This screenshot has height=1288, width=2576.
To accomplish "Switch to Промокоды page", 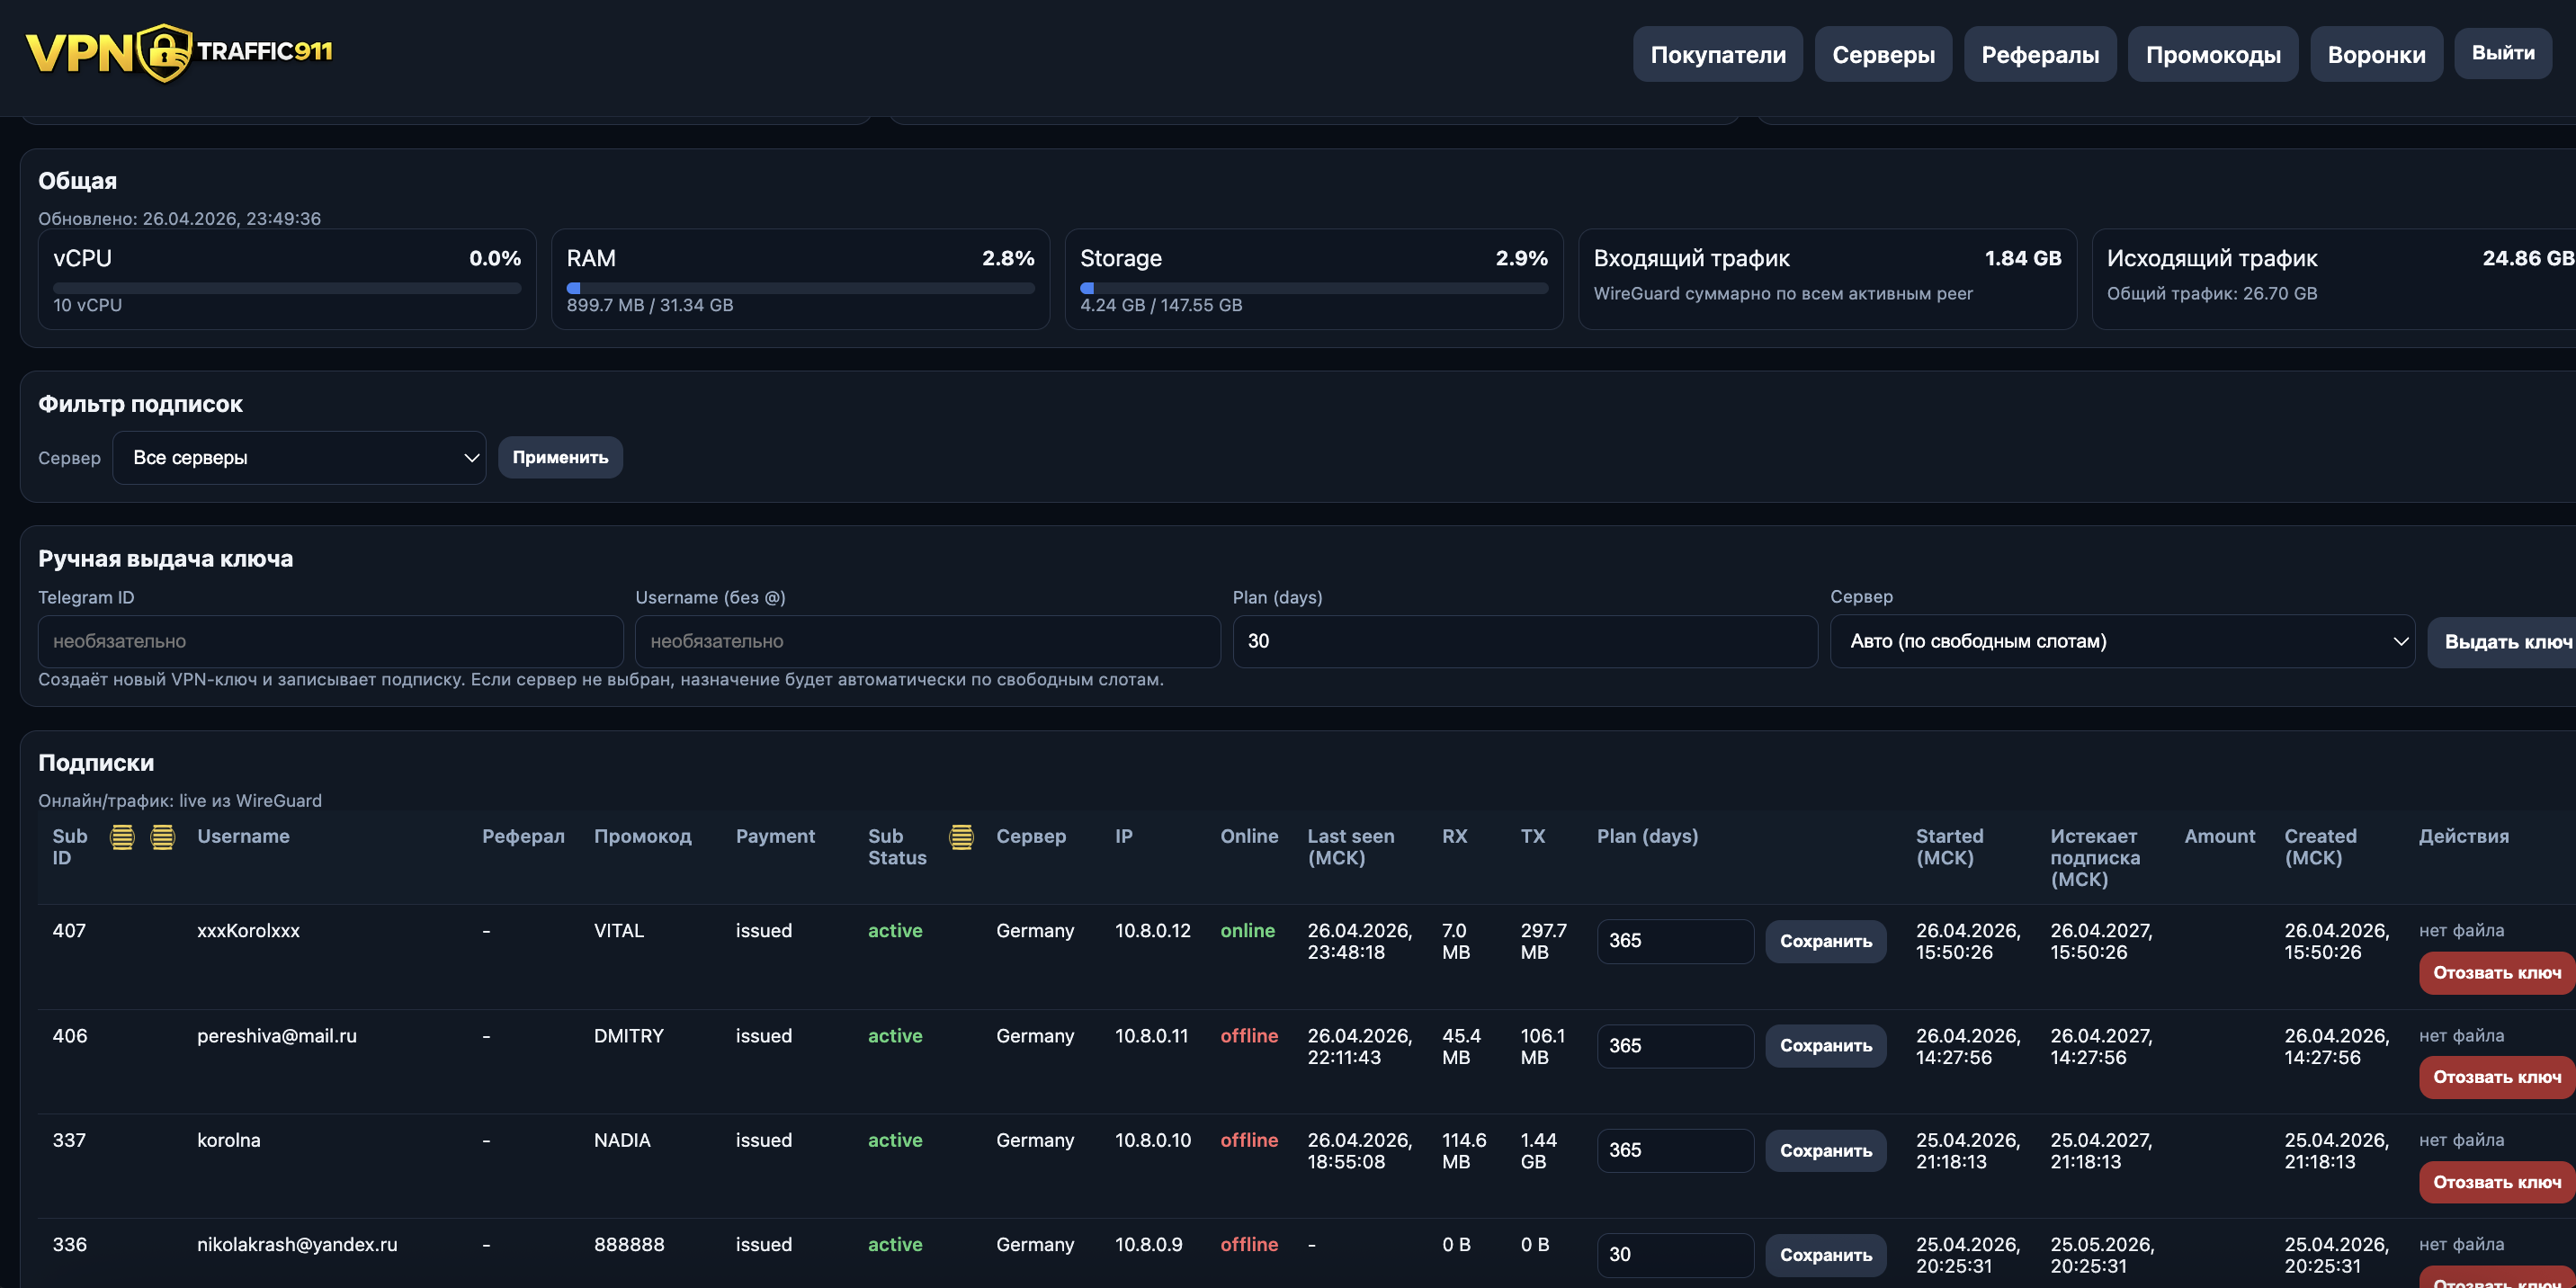I will point(2212,54).
